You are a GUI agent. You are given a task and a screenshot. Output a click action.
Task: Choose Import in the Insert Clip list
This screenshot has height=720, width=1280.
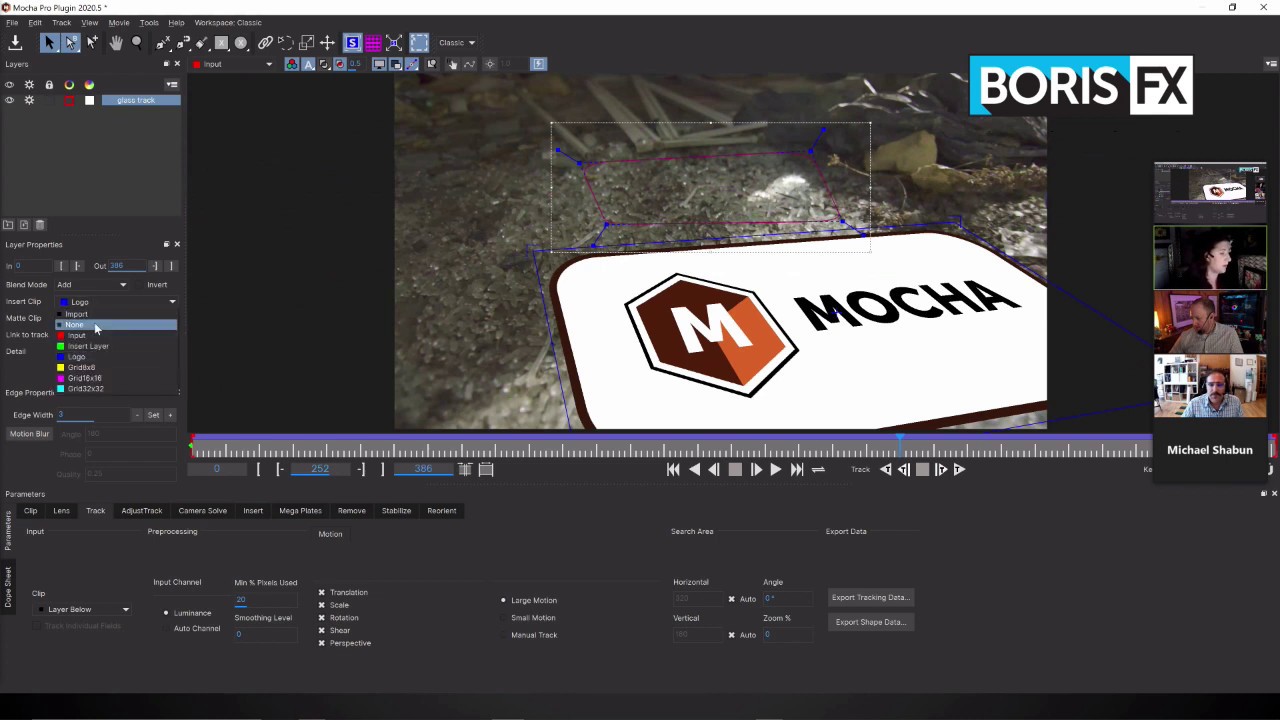pos(116,314)
